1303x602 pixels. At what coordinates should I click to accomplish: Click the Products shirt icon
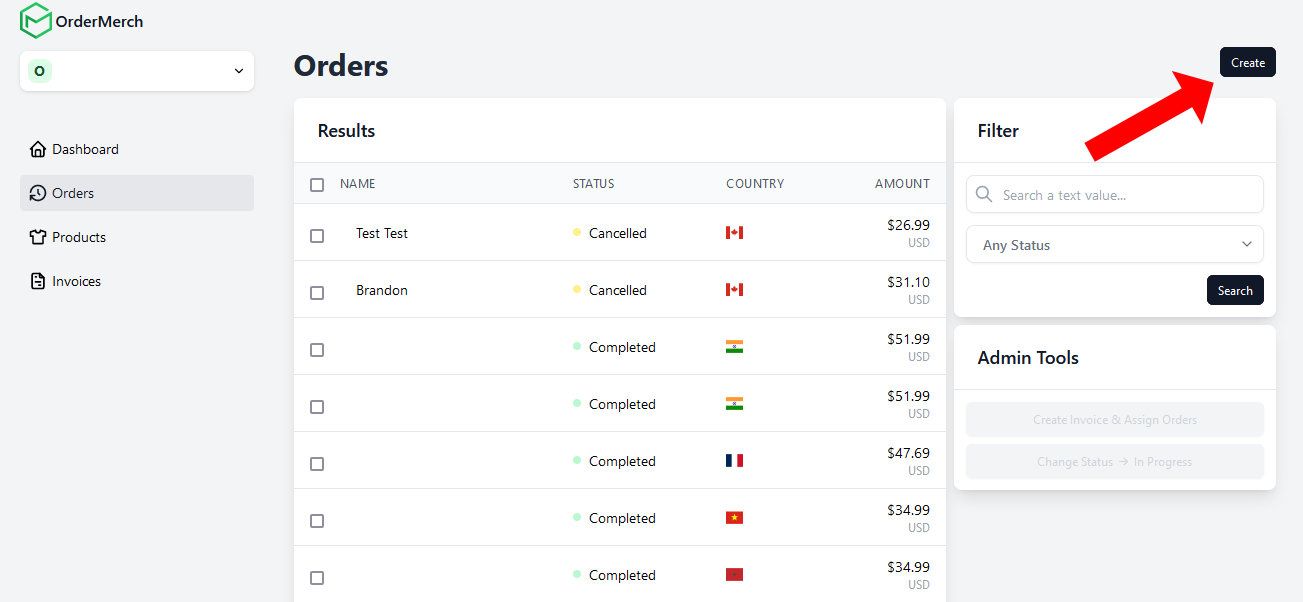(38, 237)
